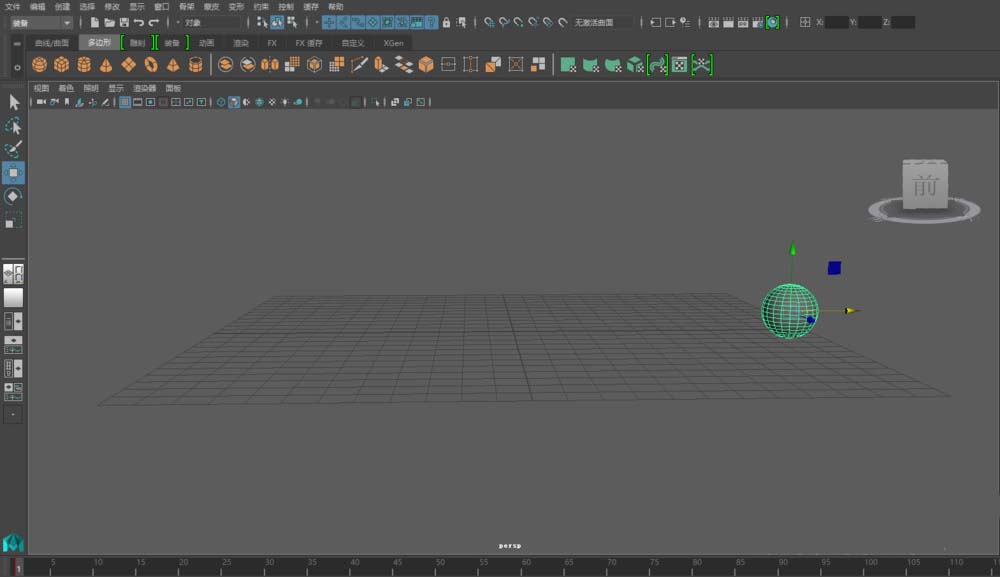Open the 文件 menu
This screenshot has height=577, width=1000.
tap(12, 7)
